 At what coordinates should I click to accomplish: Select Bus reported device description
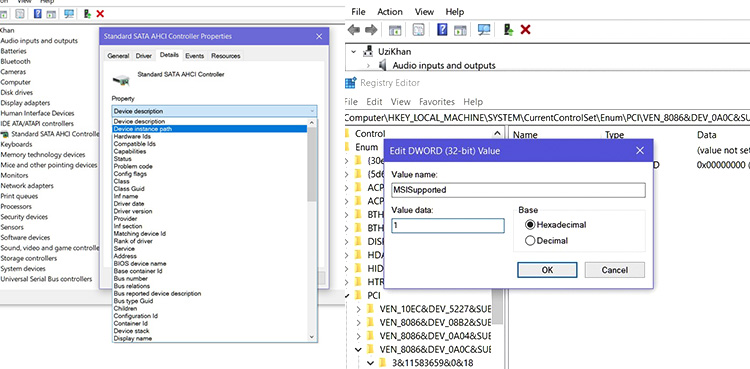click(x=157, y=293)
